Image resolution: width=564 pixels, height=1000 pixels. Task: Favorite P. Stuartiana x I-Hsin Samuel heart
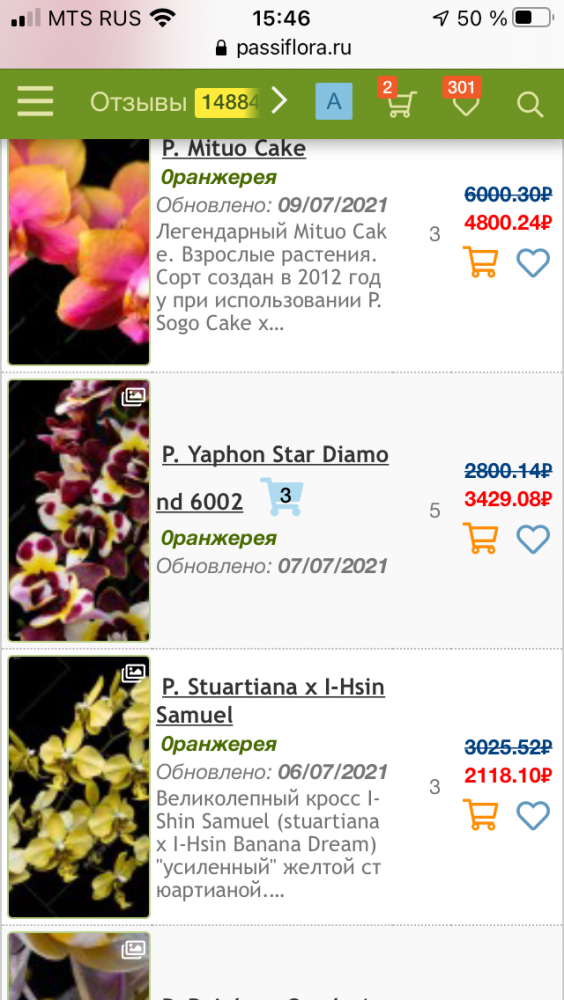coord(533,815)
